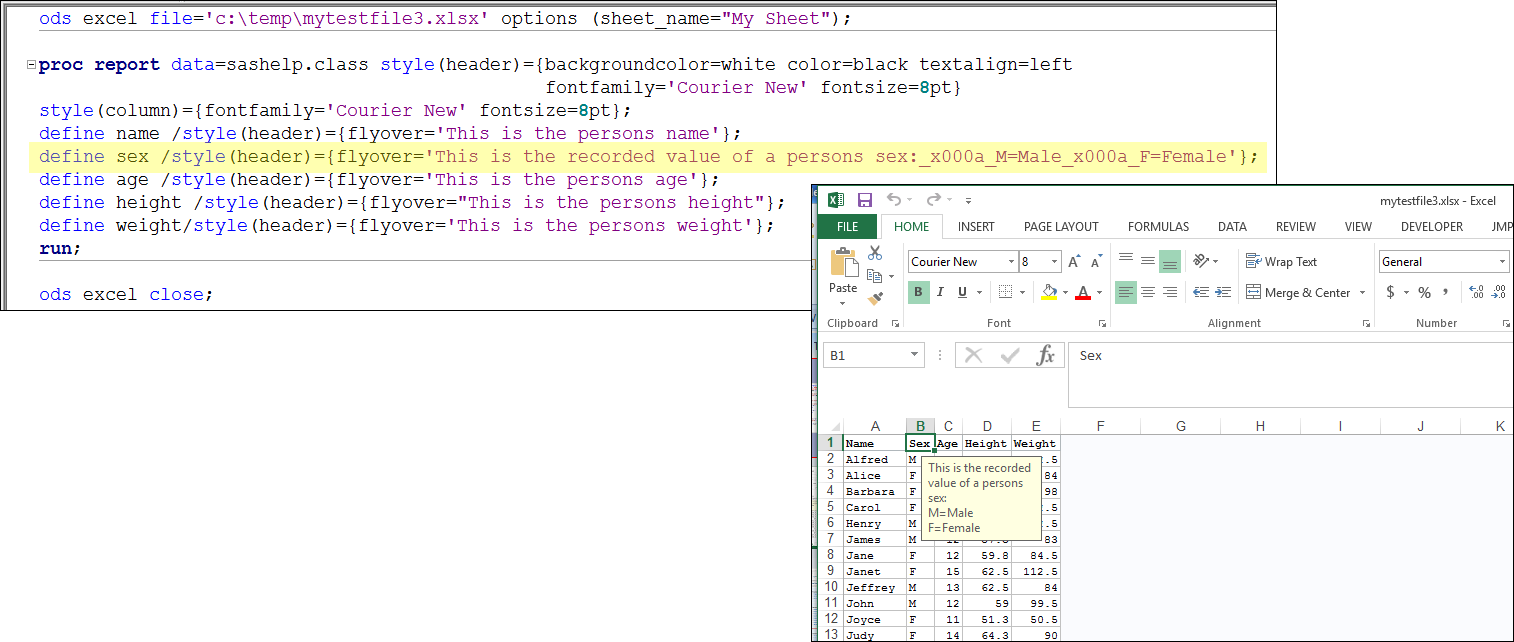Click the Cut scissors icon
The height and width of the screenshot is (642, 1514).
click(x=875, y=254)
